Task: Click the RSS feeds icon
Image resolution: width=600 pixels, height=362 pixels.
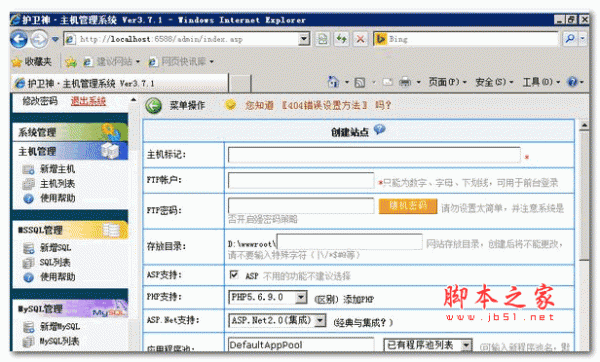Action: 360,82
